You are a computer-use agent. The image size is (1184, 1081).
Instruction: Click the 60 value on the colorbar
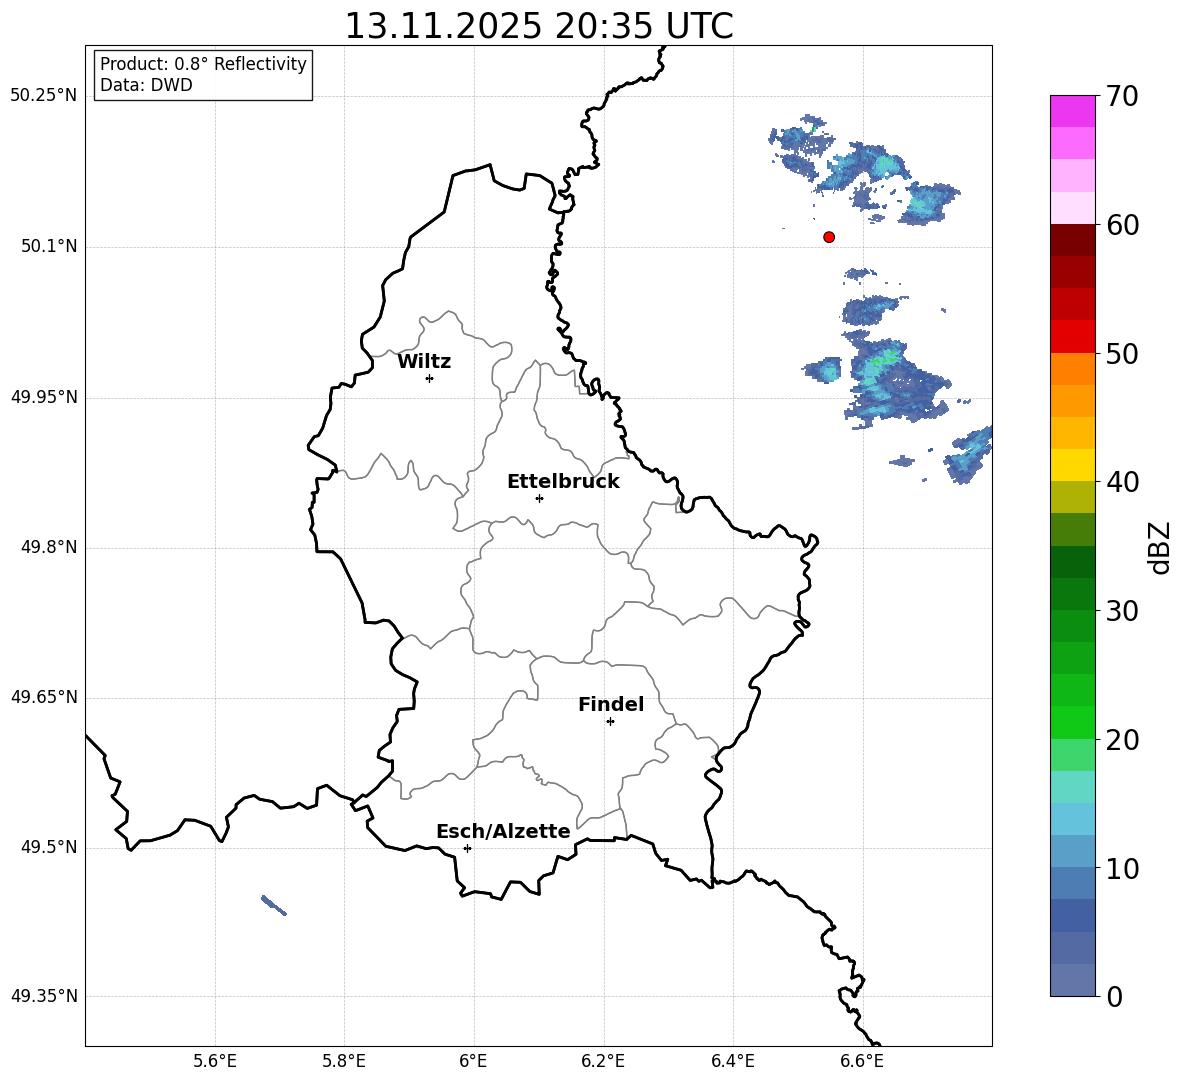point(1122,225)
